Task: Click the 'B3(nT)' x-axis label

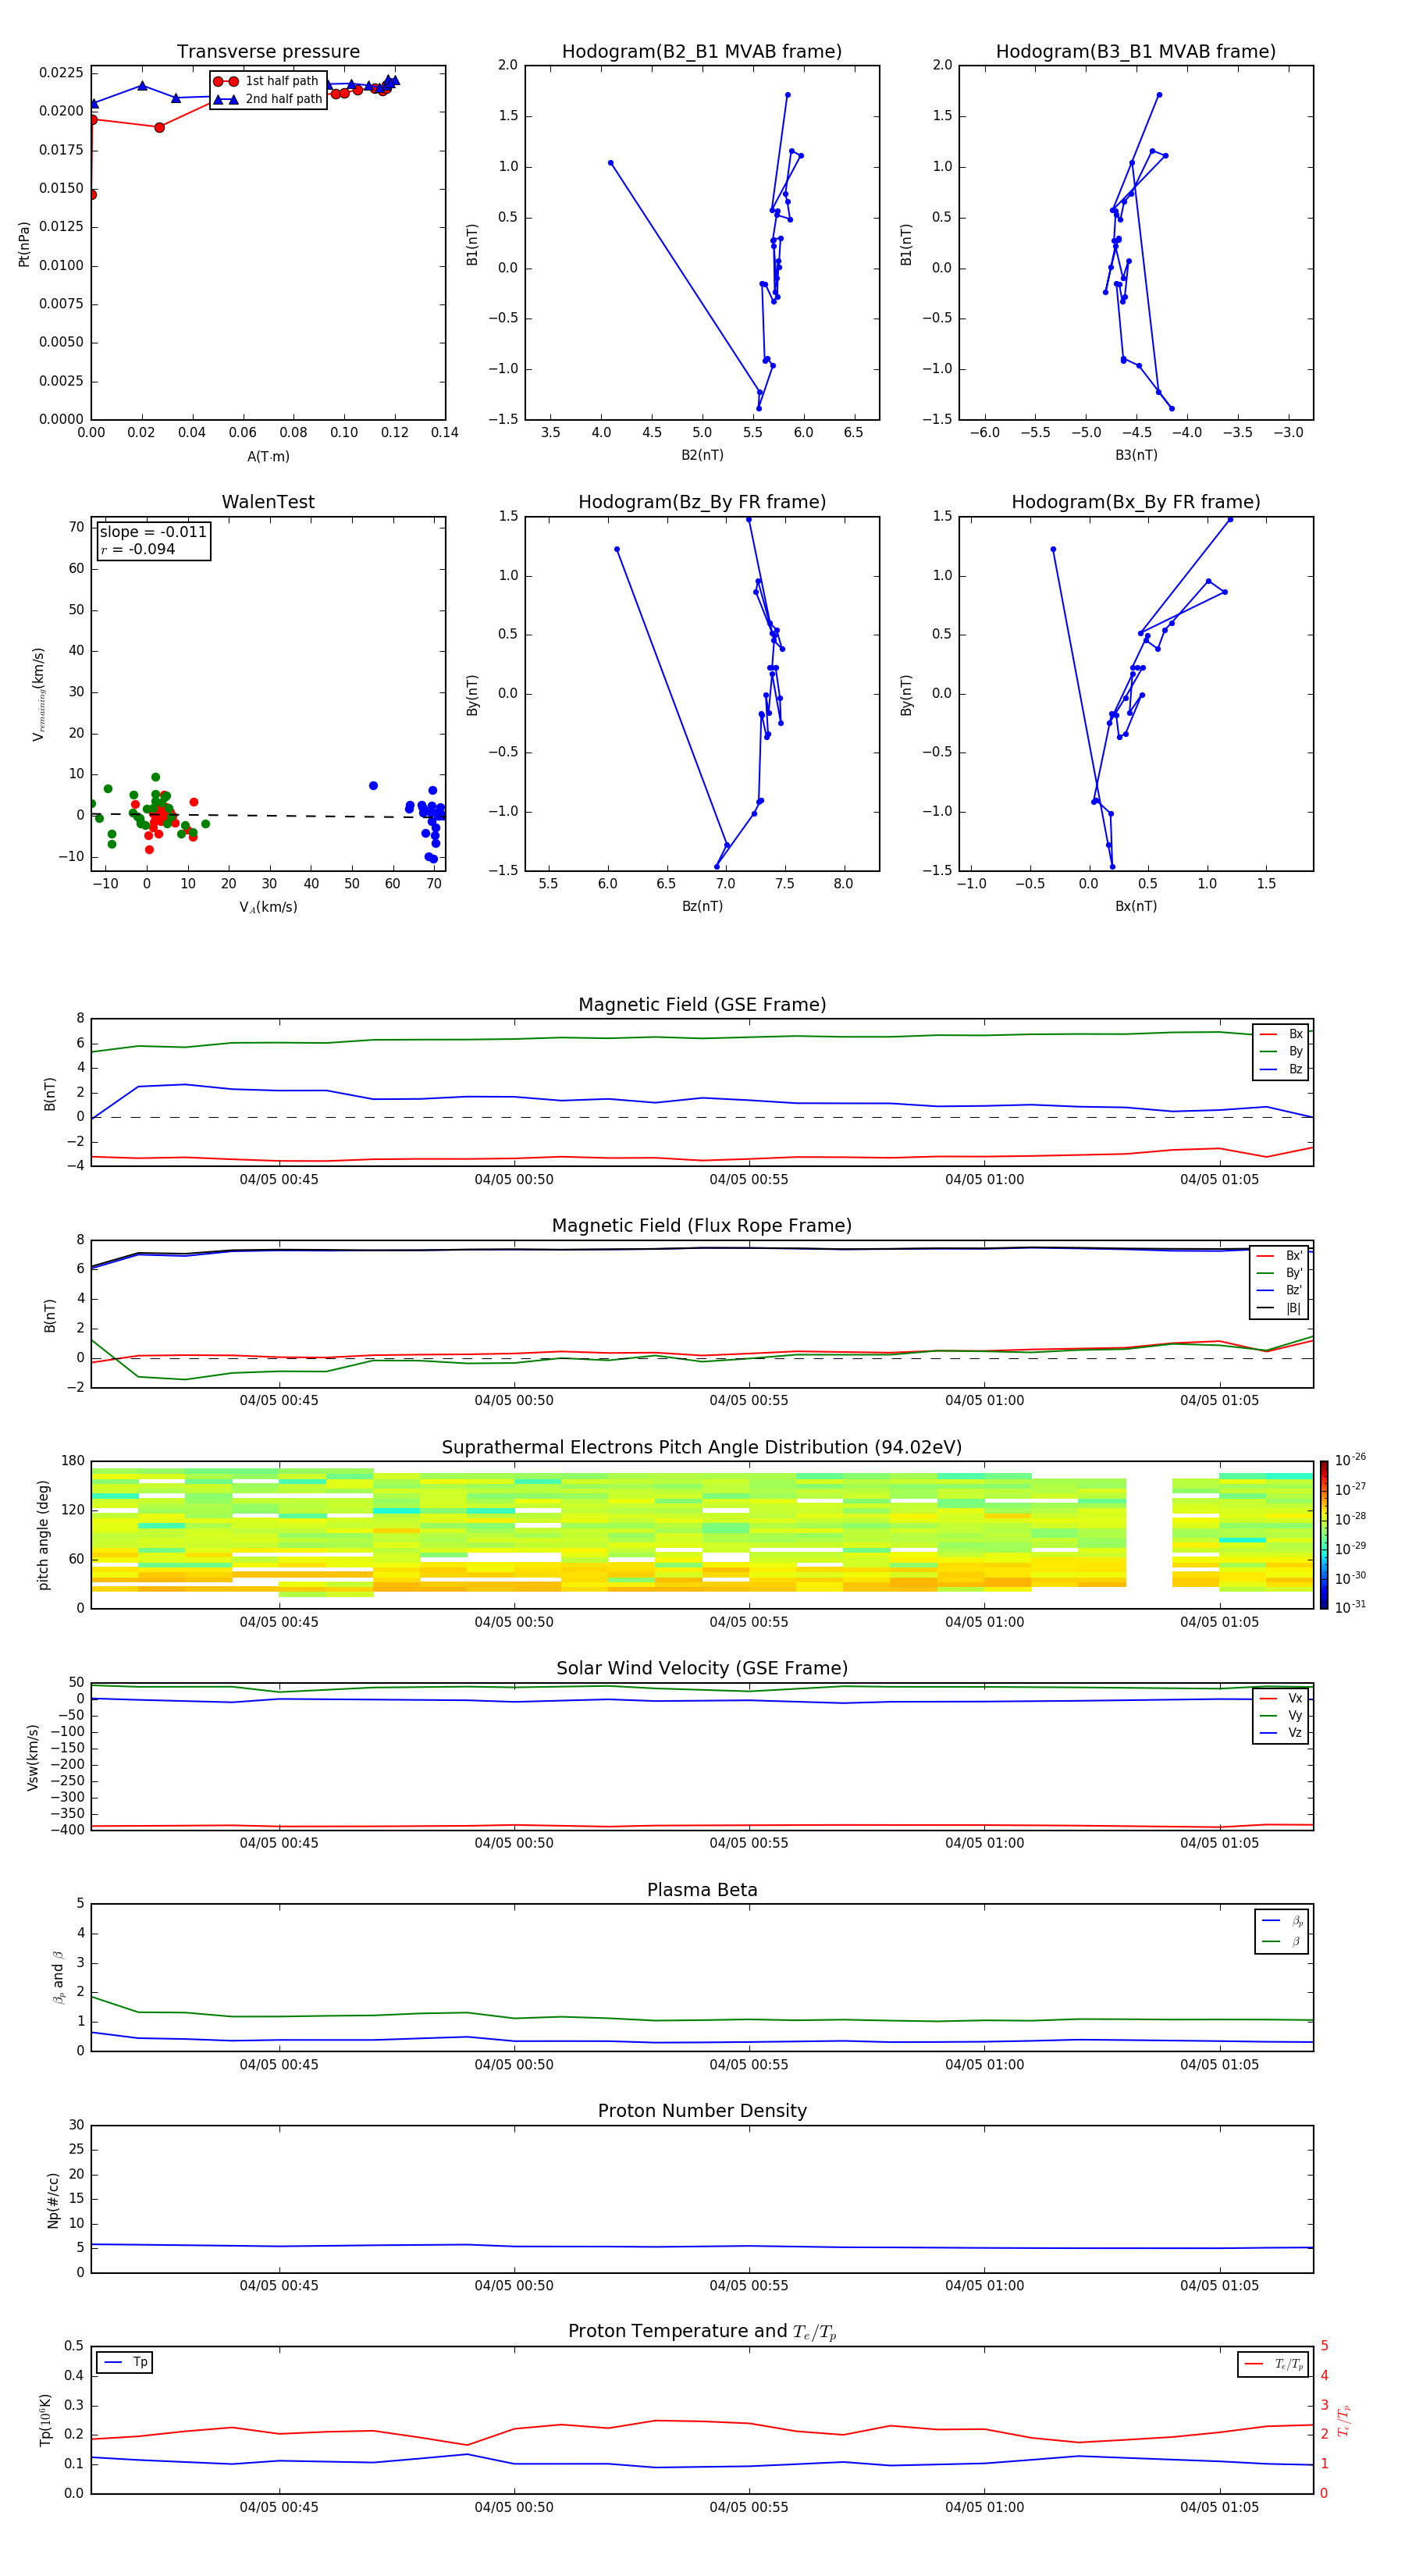Action: [1136, 455]
